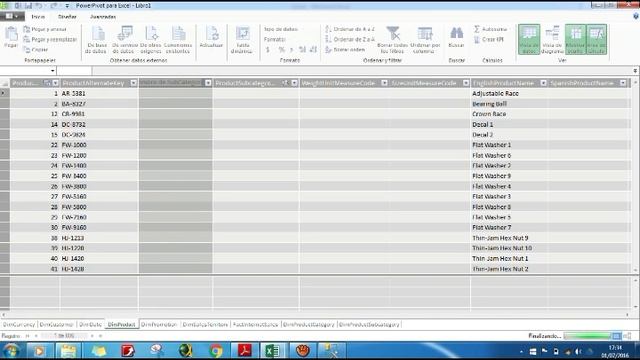Click Borrar todos los filtros
The image size is (640, 360).
(392, 40)
